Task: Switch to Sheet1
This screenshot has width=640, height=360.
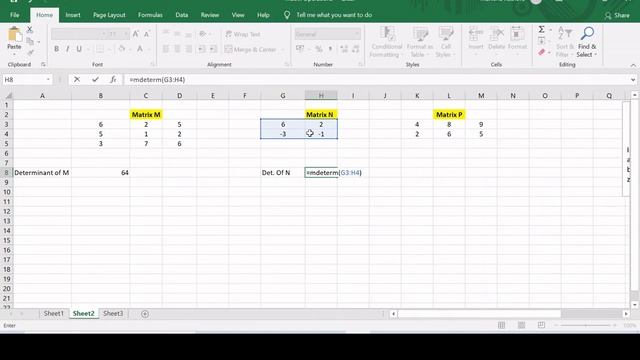Action: (x=53, y=313)
